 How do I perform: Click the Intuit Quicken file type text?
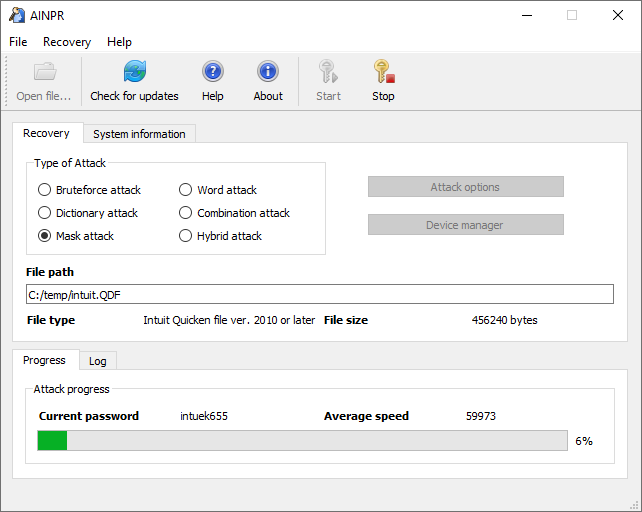click(229, 320)
